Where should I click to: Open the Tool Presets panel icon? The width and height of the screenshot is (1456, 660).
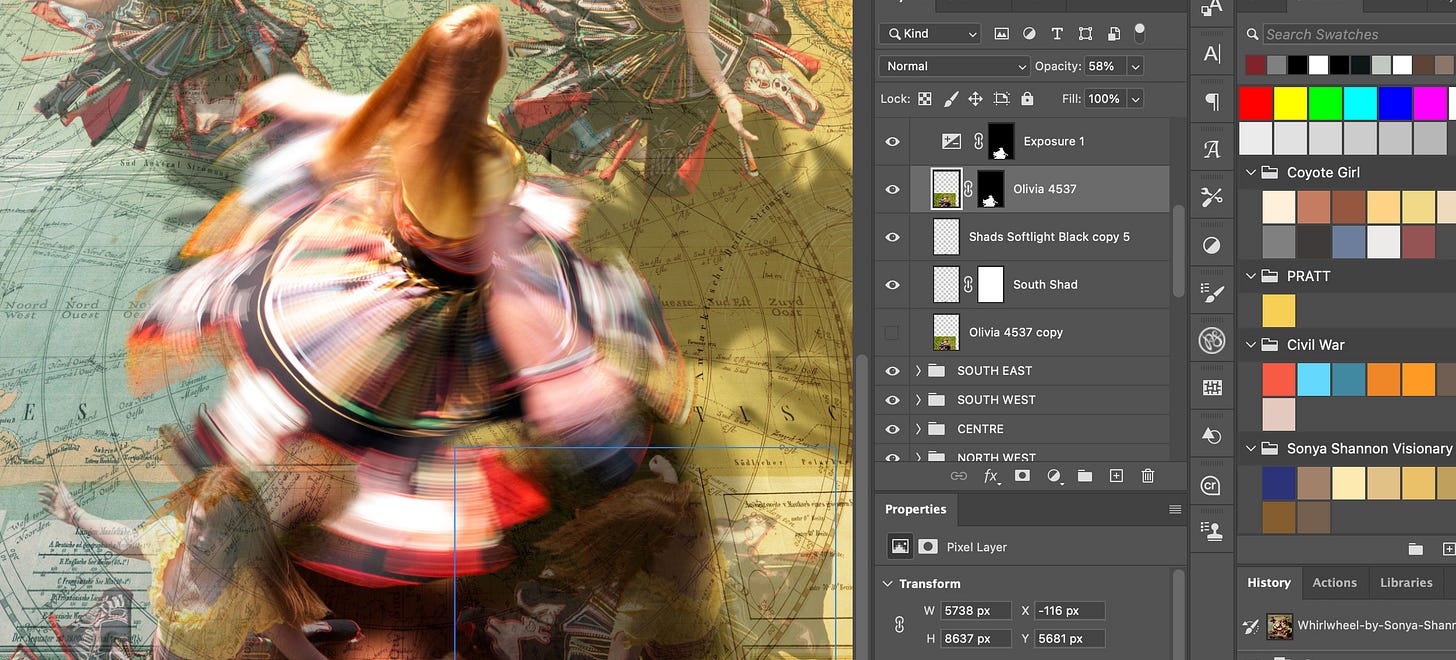1212,197
